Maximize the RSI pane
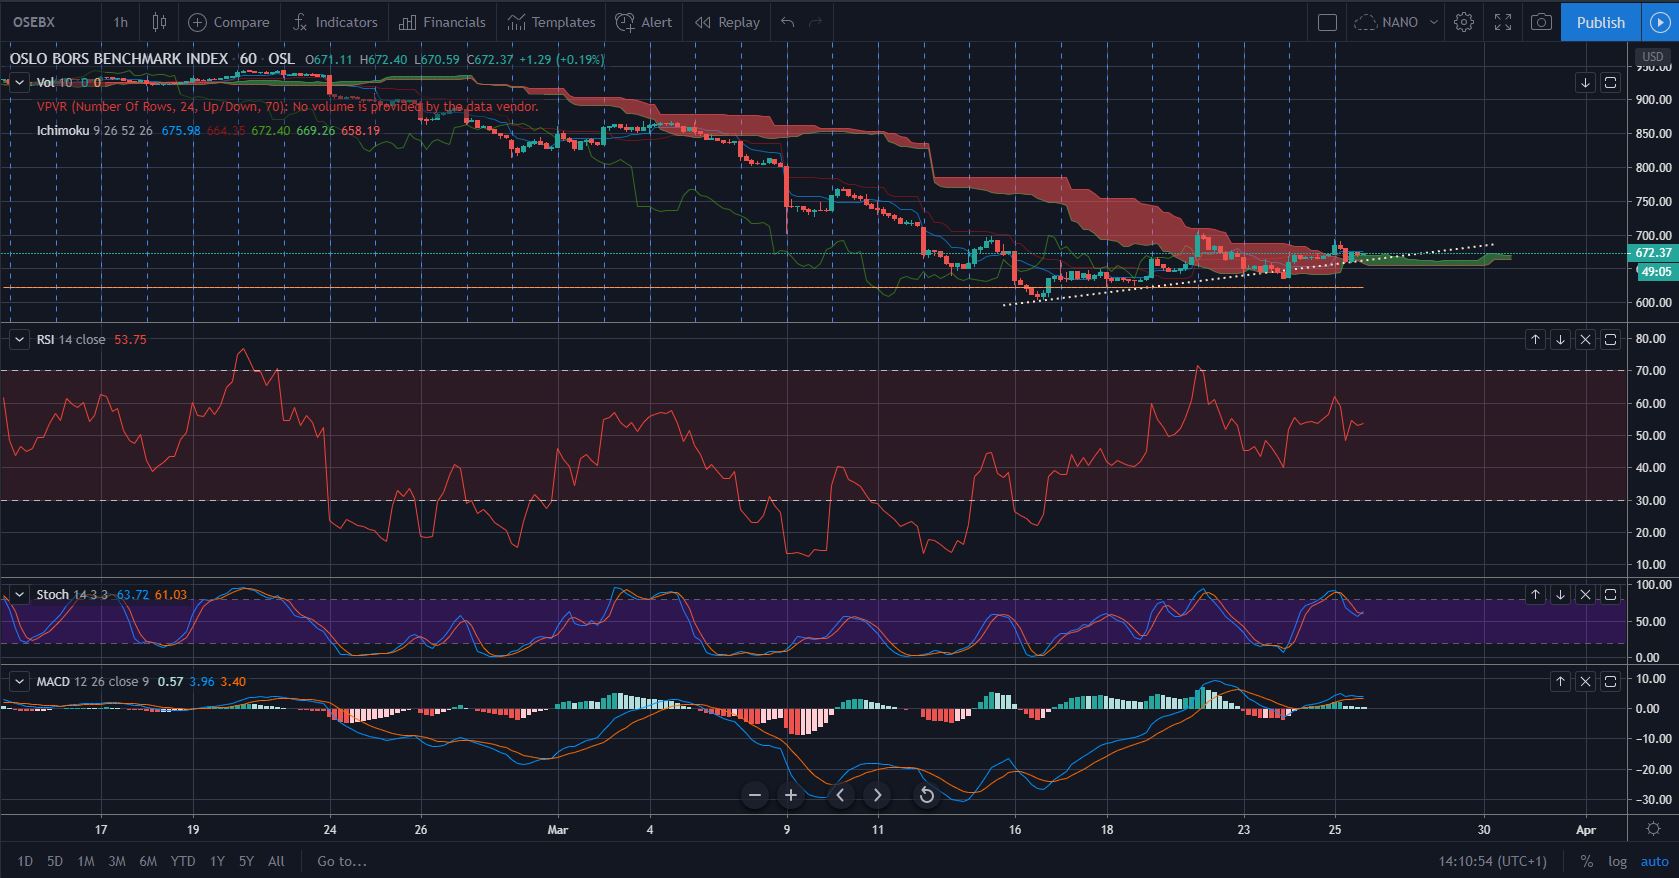 click(x=1610, y=340)
